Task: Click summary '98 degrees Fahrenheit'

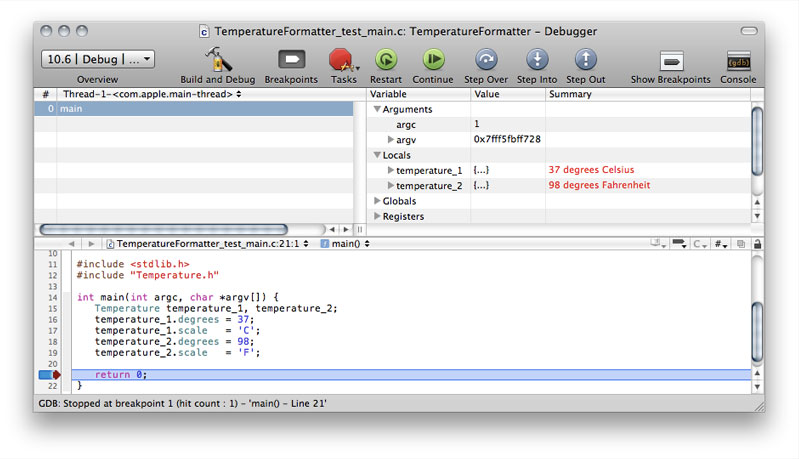Action: pos(599,185)
